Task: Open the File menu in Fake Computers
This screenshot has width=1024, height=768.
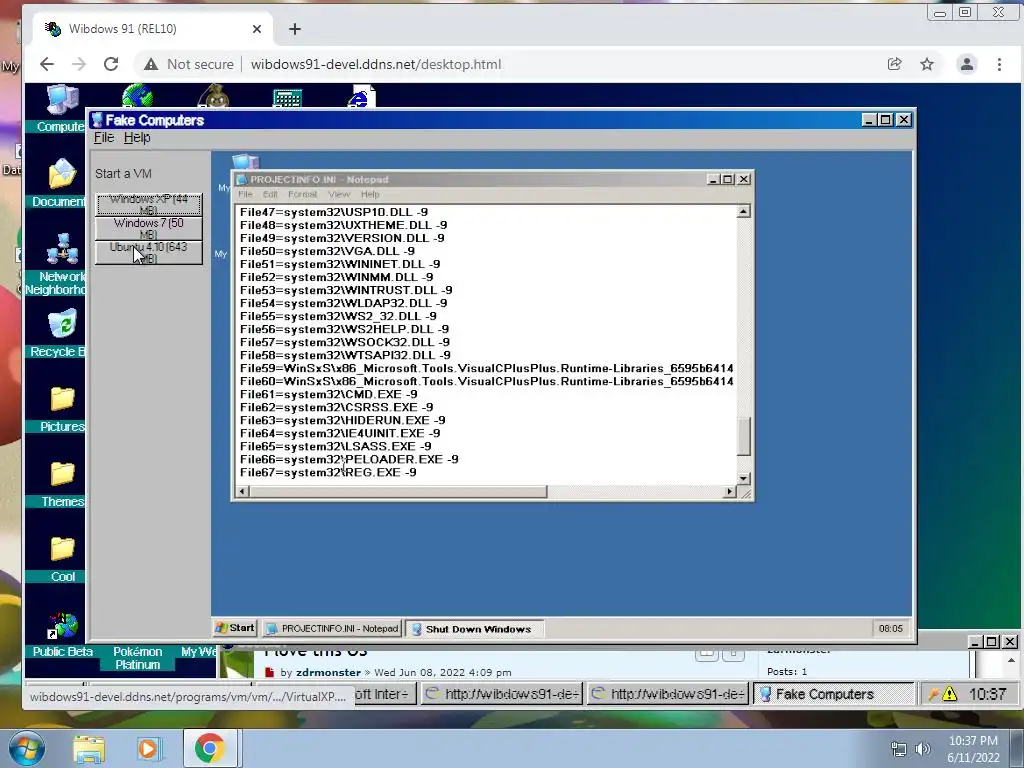Action: point(104,138)
